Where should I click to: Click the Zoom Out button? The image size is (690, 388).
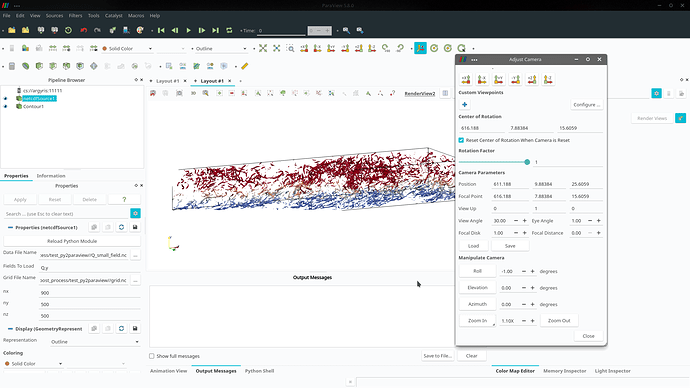pyautogui.click(x=559, y=321)
